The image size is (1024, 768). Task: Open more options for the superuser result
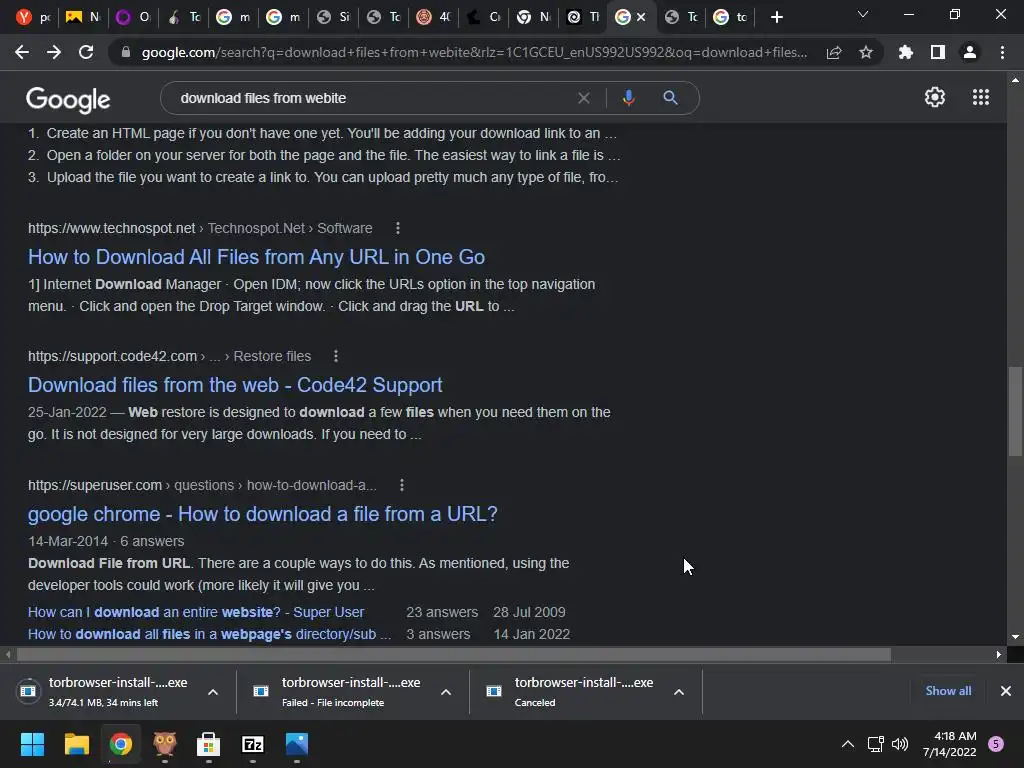[x=402, y=485]
